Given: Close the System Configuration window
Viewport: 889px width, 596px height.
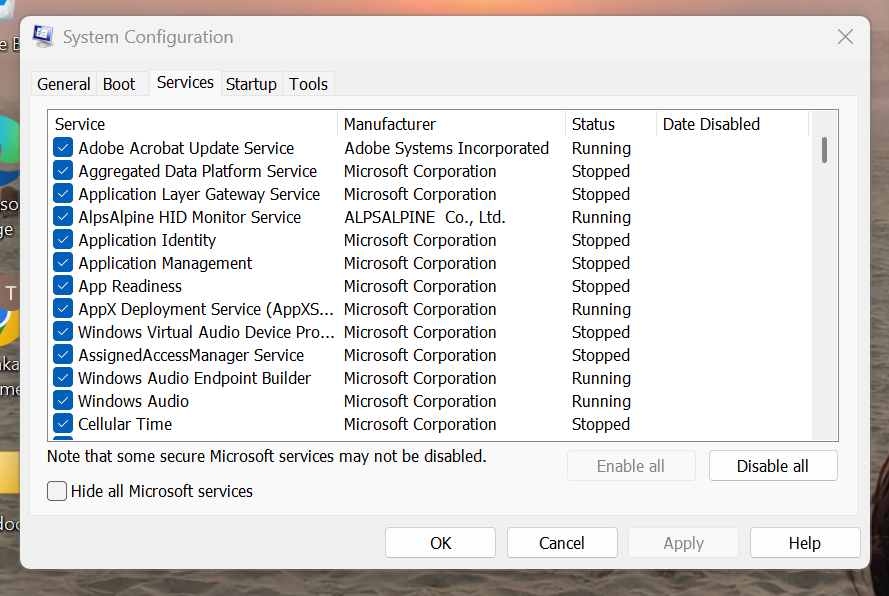Looking at the screenshot, I should pyautogui.click(x=845, y=37).
